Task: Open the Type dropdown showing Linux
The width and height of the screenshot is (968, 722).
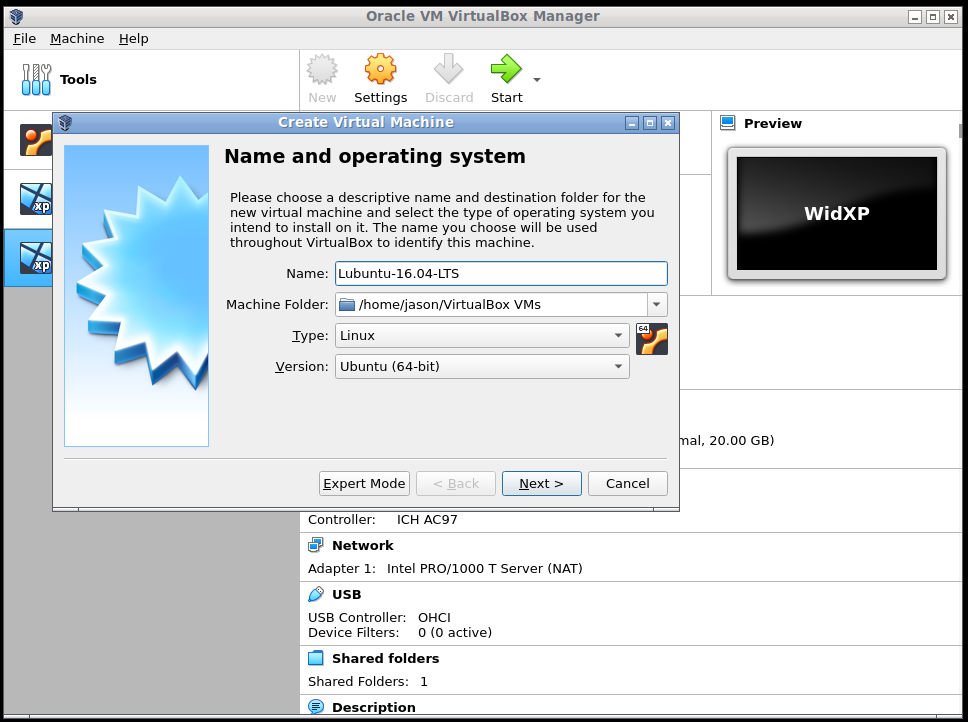Action: click(x=482, y=336)
